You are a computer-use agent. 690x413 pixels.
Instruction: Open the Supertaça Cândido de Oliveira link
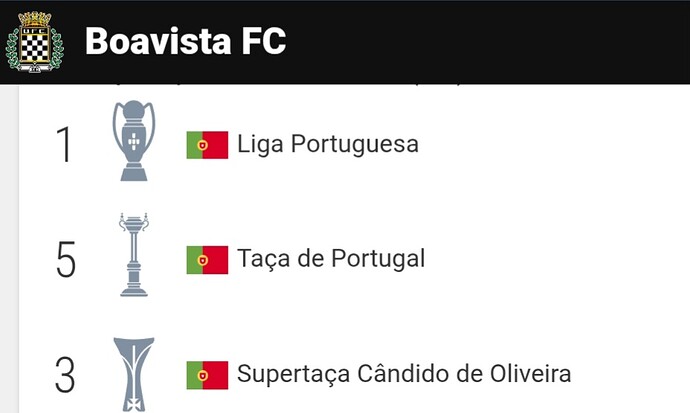click(404, 374)
